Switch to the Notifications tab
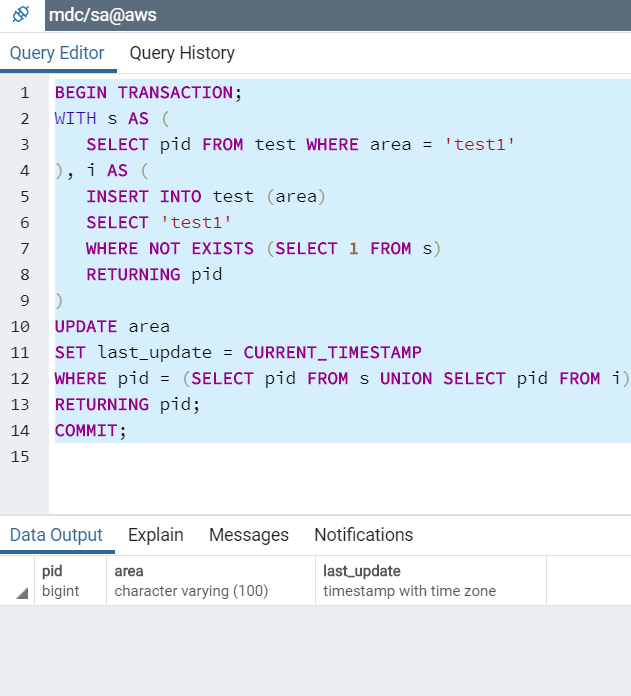 (x=363, y=535)
